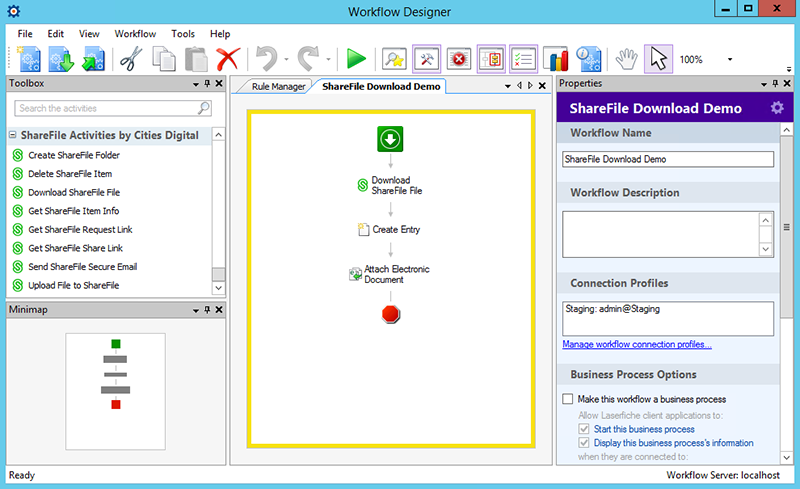Screen dimensions: 800x489
Task: Run the workflow with green play icon
Action: (x=356, y=59)
